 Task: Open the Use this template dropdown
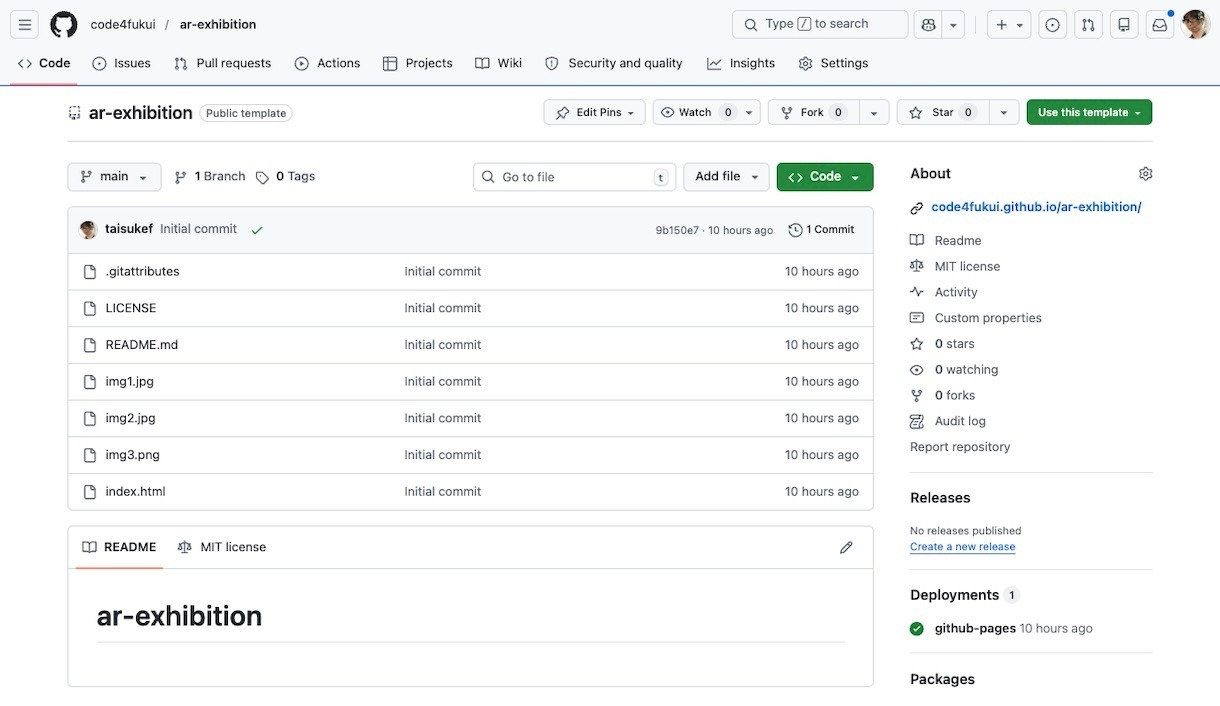(1088, 113)
